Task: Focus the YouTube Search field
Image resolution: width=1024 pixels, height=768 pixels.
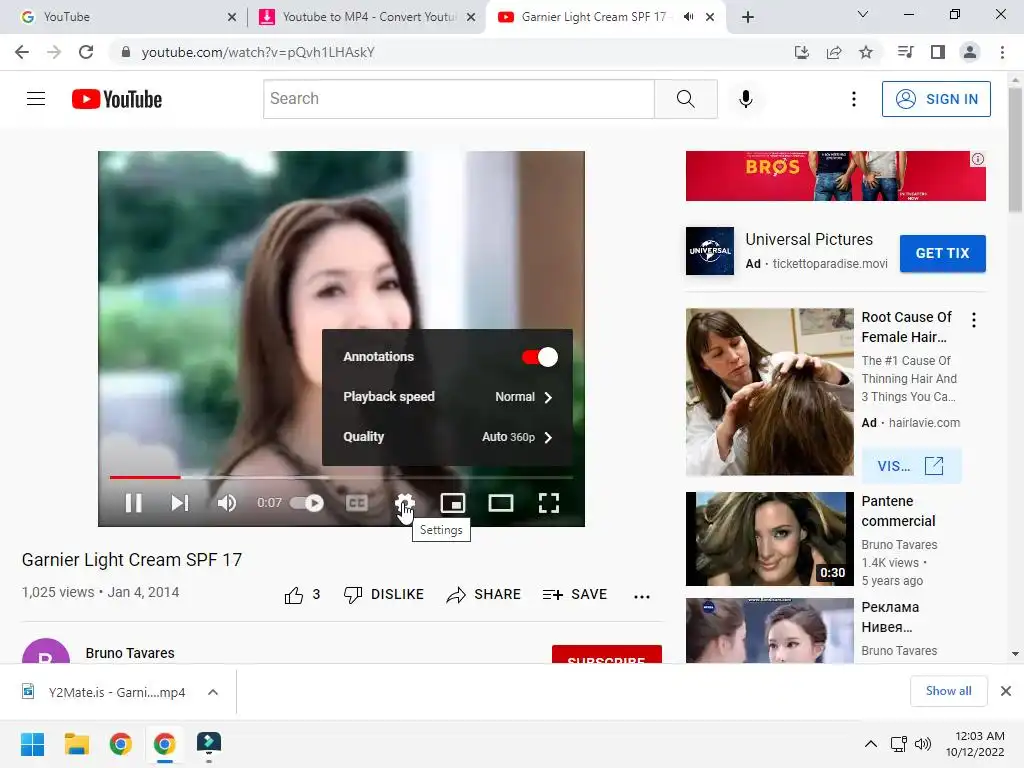Action: [x=458, y=99]
